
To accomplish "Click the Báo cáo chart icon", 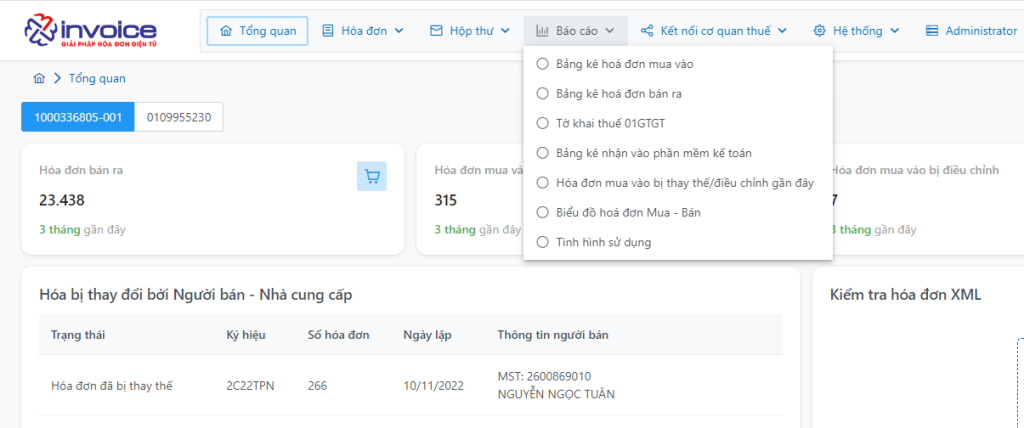I will coord(542,31).
